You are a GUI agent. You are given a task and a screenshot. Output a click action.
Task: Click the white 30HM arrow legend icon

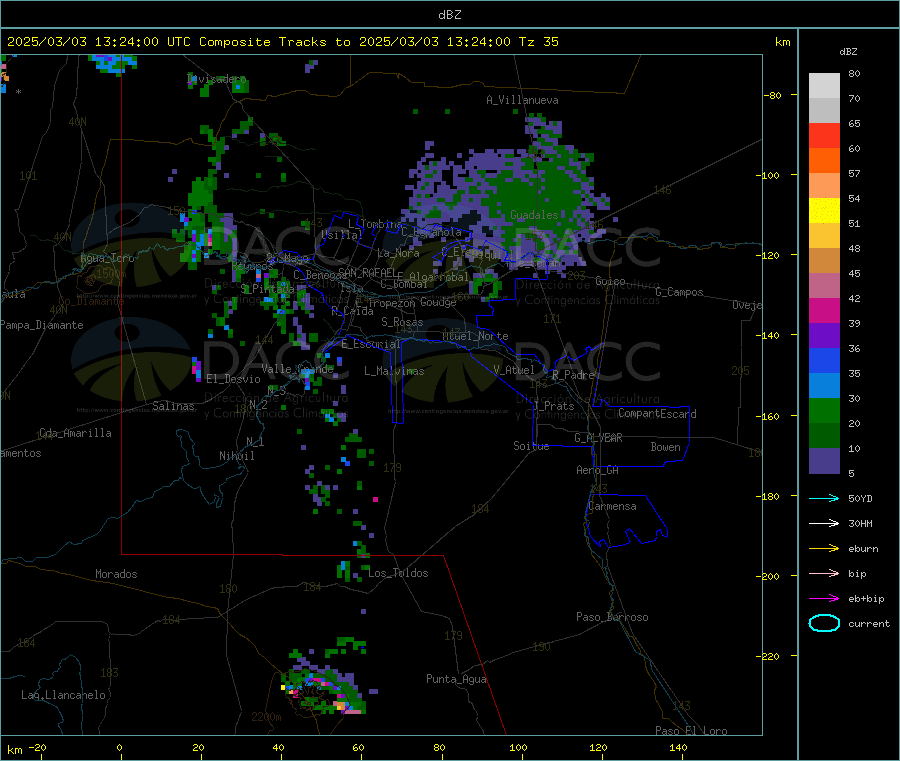[824, 523]
